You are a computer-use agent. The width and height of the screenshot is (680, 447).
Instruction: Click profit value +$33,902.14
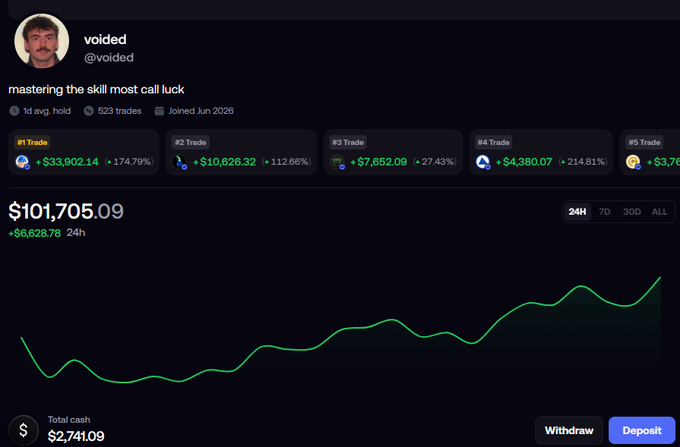click(x=67, y=162)
